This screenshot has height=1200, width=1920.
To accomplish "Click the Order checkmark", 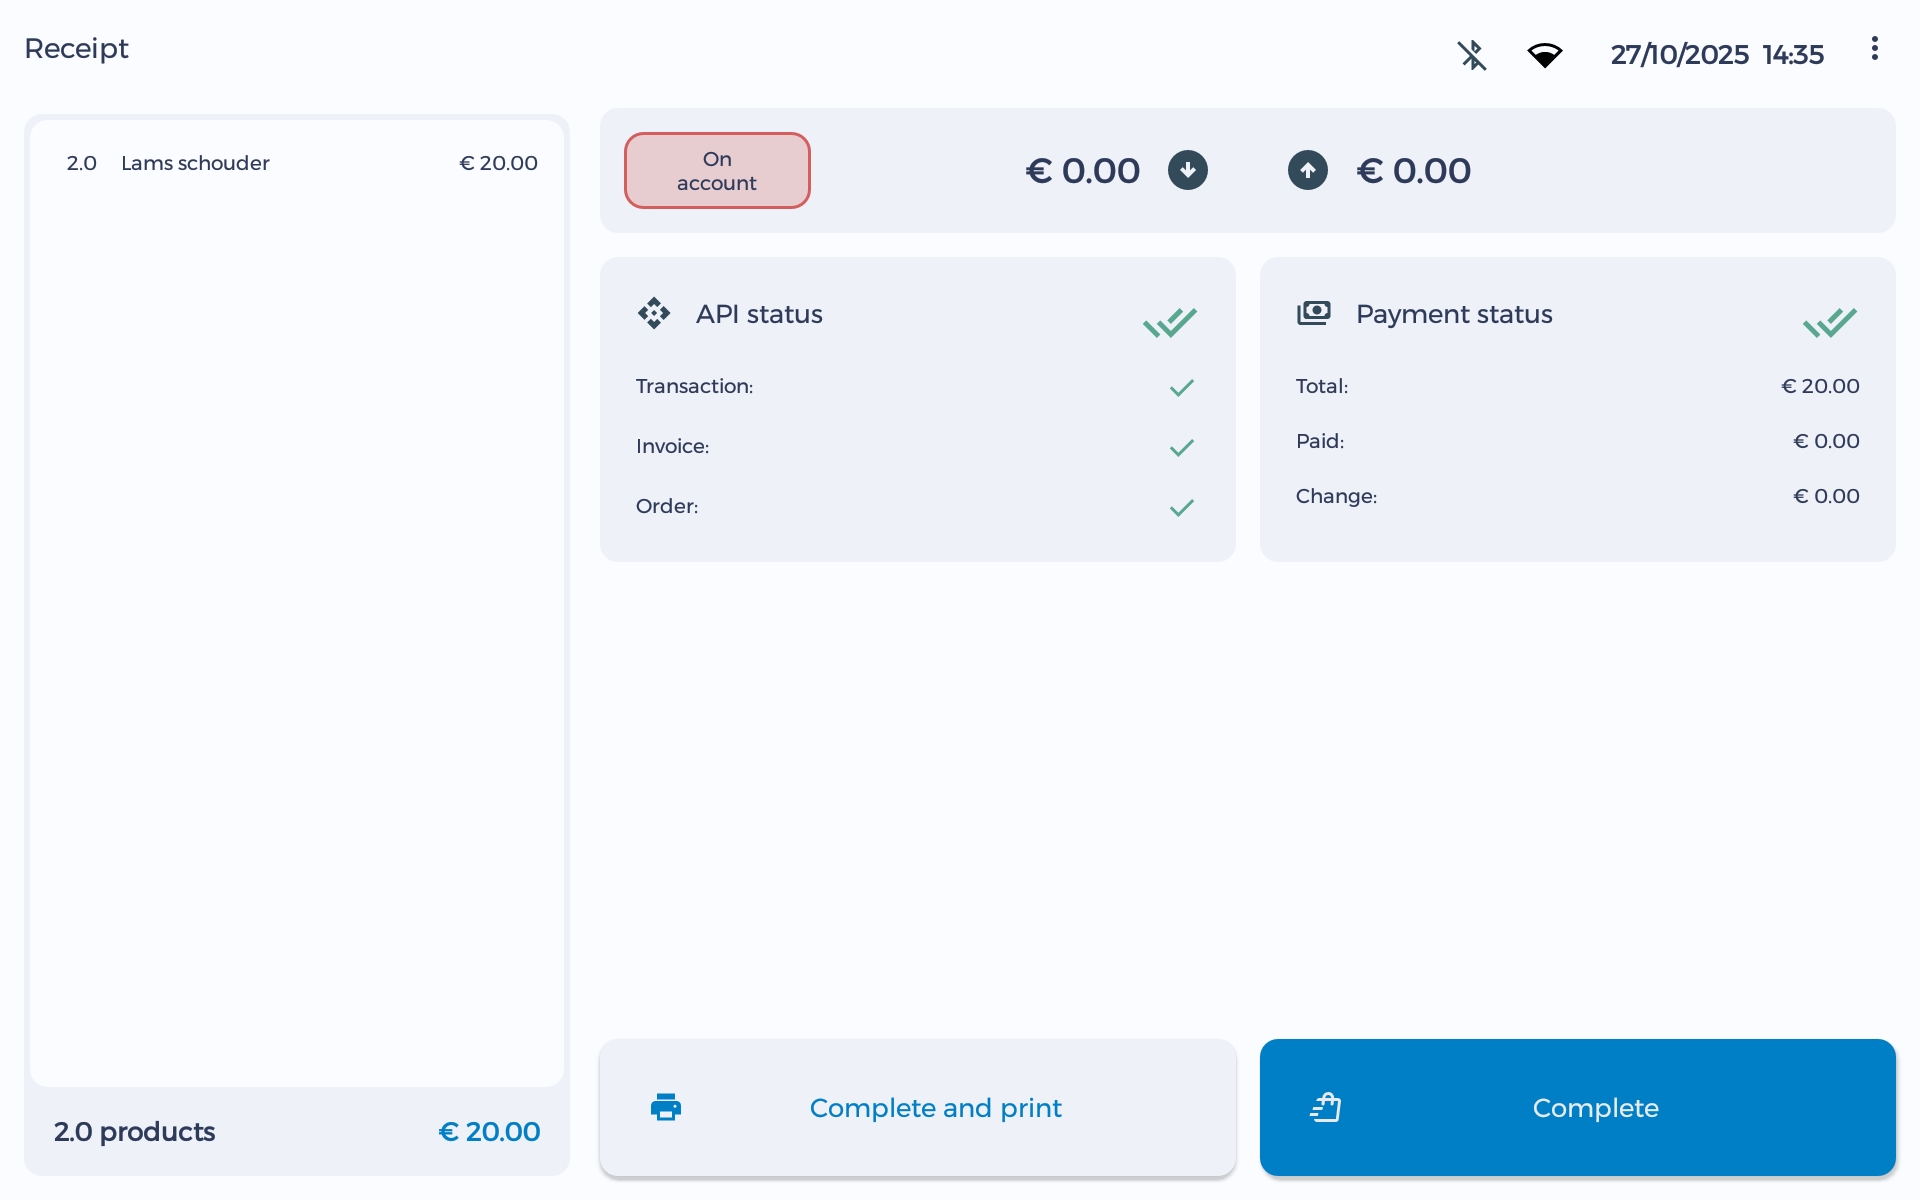I will click(x=1181, y=507).
